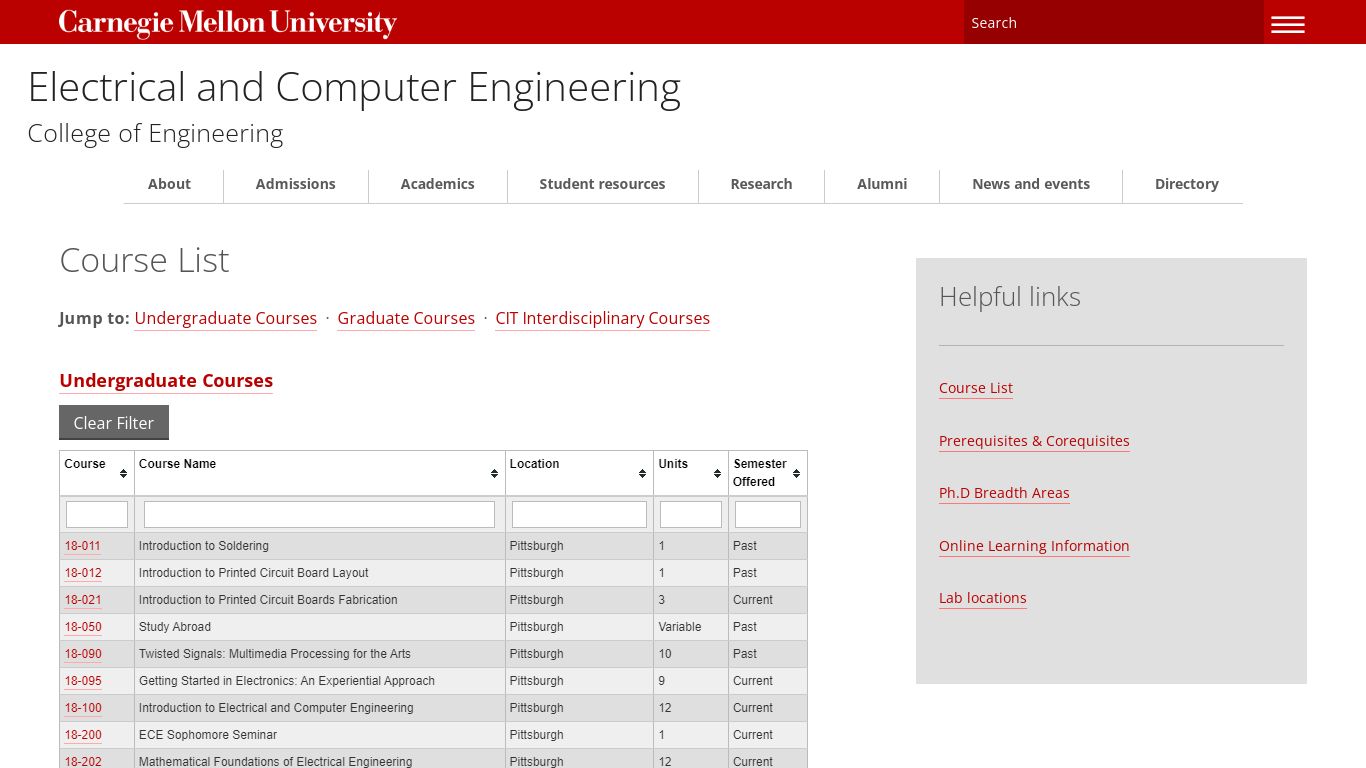Open Lab locations link
Screen dimensions: 1366x768
[x=983, y=598]
